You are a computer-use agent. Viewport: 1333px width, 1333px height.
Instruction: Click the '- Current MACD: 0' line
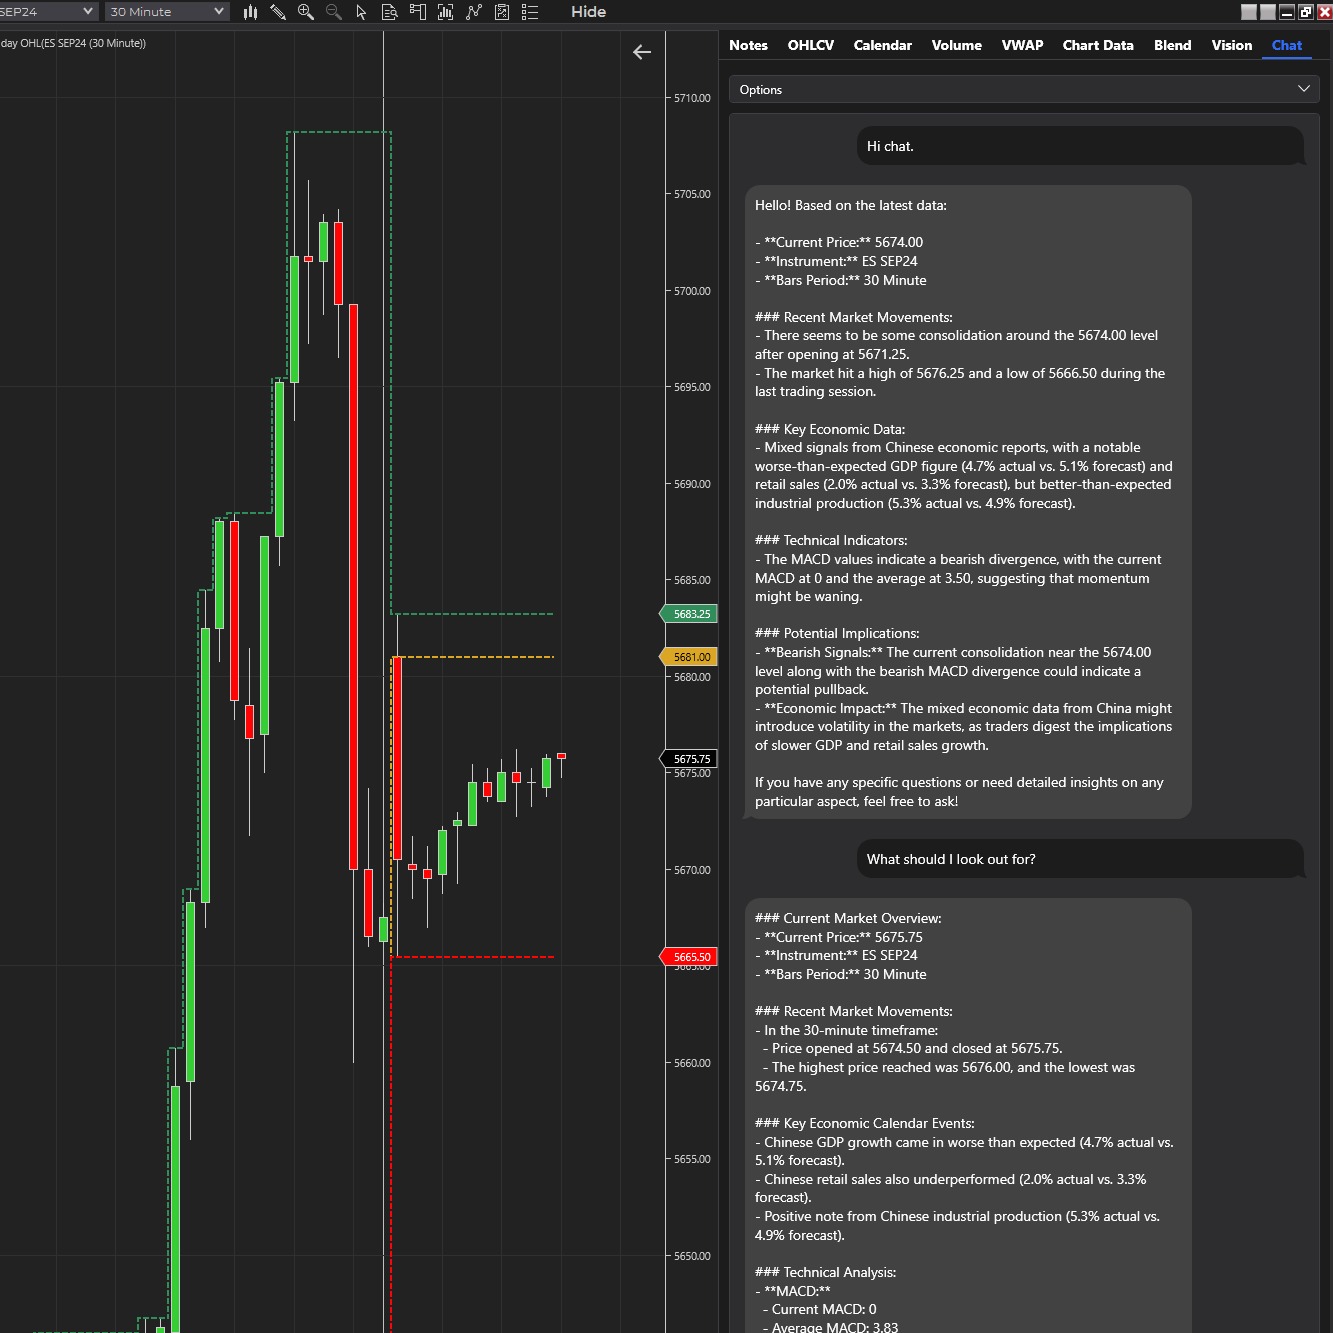click(x=820, y=1309)
